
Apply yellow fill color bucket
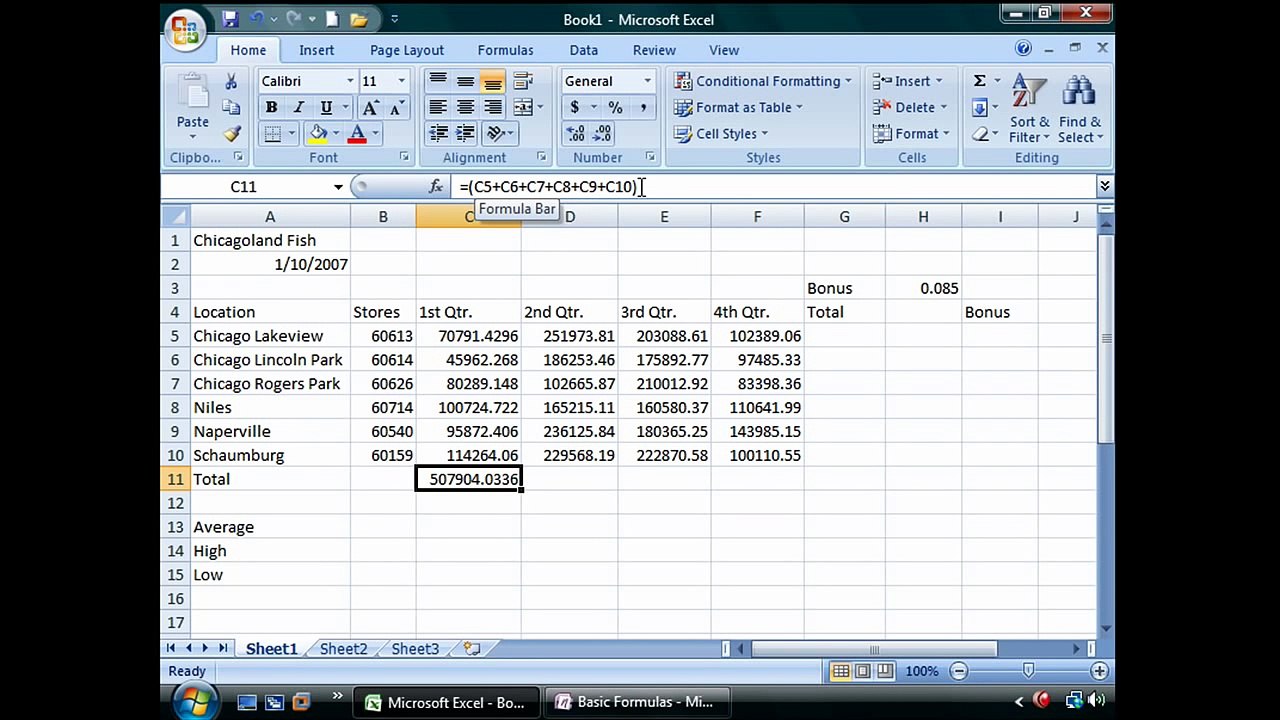pos(318,134)
